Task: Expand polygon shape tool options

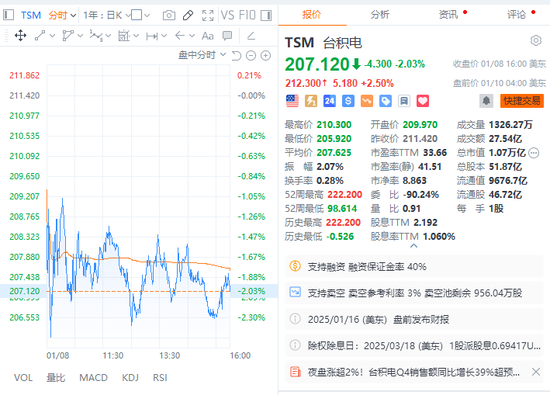Action: click(x=80, y=35)
